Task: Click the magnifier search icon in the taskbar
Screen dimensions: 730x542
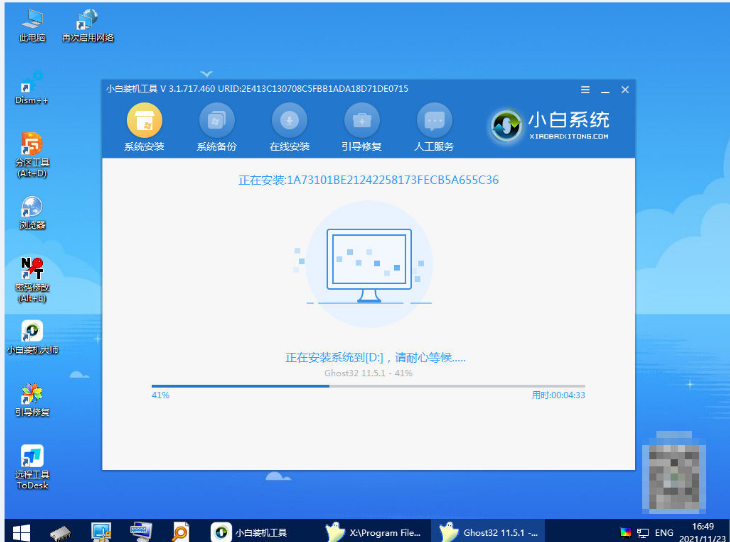Action: click(x=180, y=532)
